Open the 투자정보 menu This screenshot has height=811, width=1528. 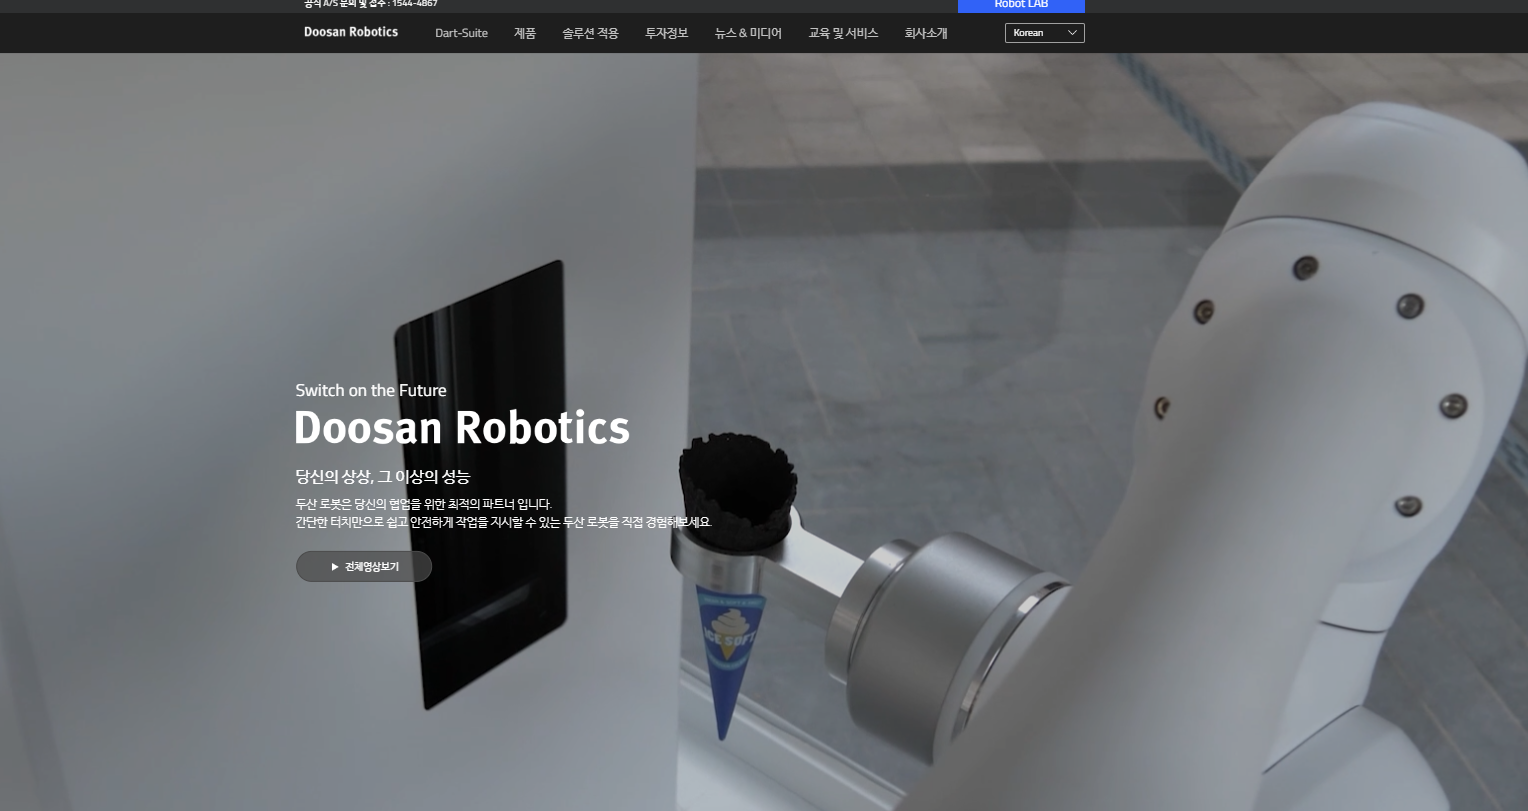[667, 33]
